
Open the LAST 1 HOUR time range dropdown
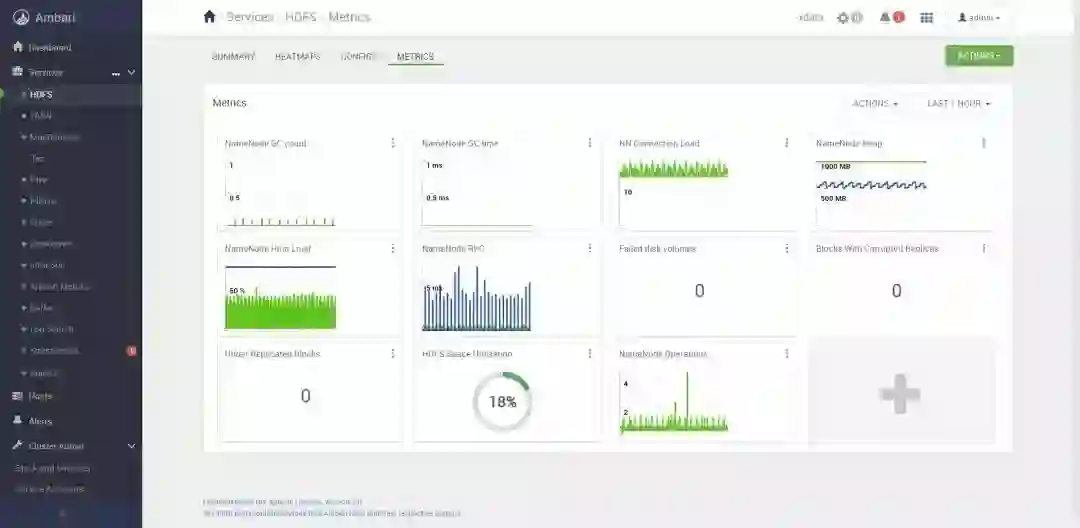(x=959, y=104)
